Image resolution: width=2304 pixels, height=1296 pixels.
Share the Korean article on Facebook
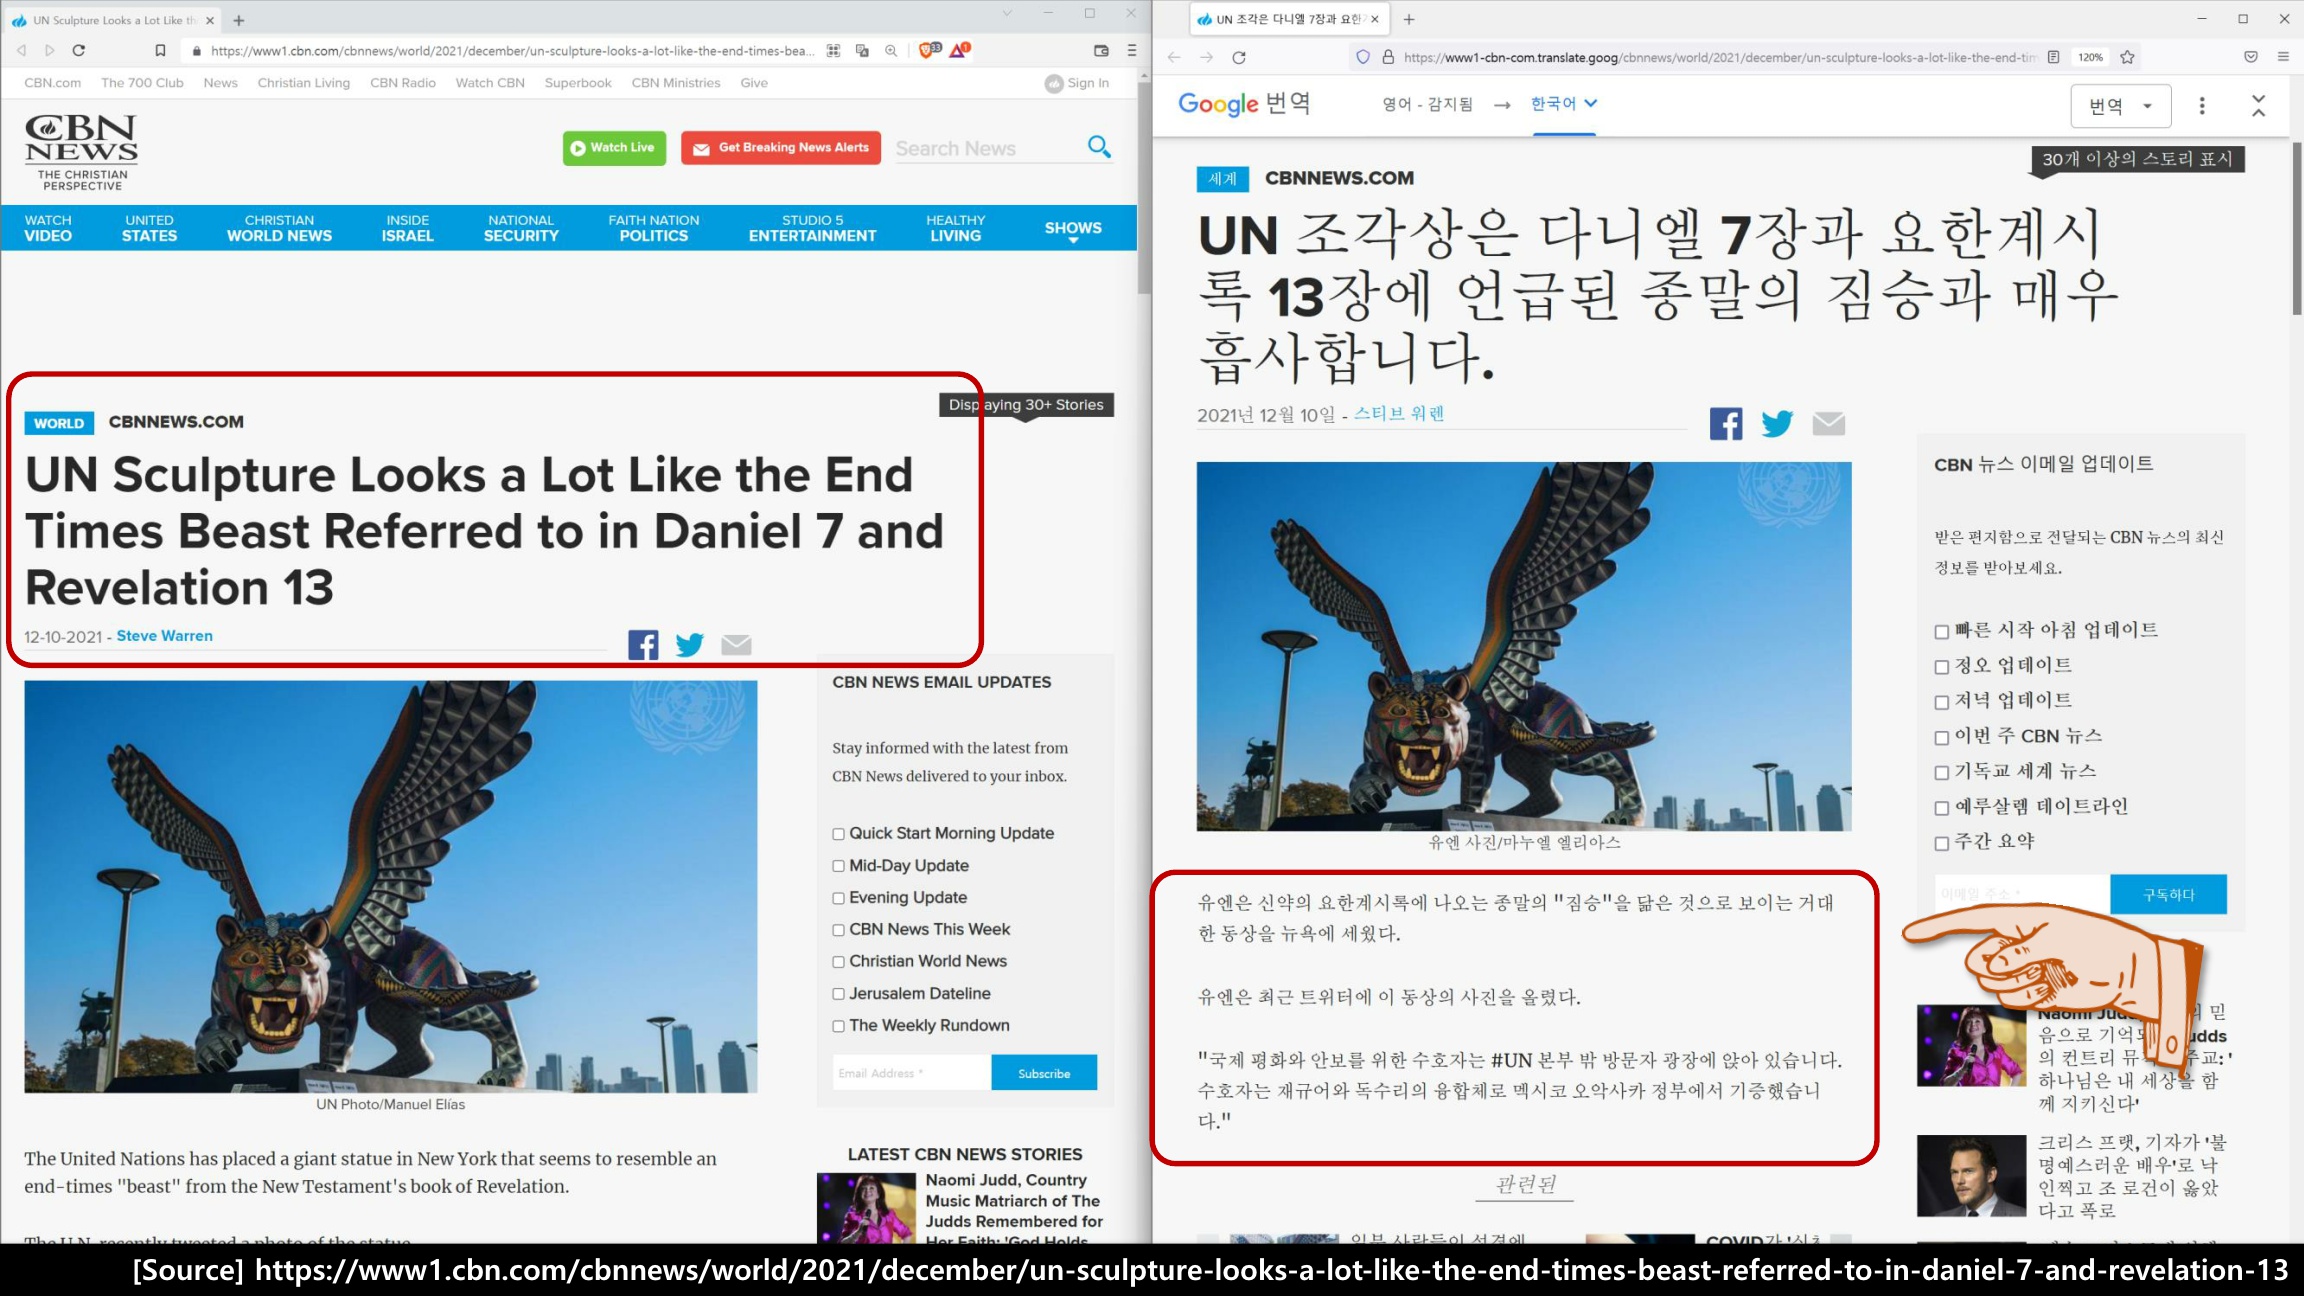pos(1726,424)
